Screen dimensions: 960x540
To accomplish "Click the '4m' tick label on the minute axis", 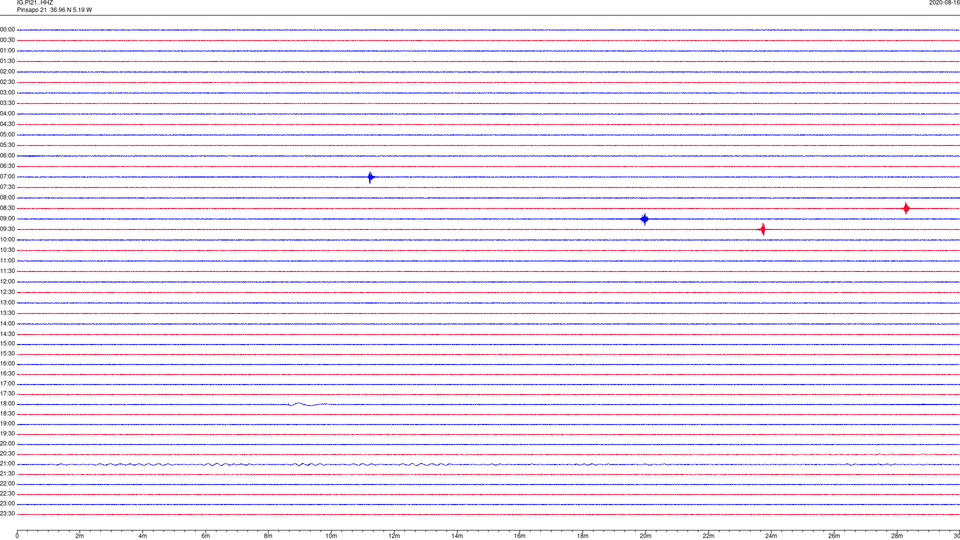I will pyautogui.click(x=143, y=536).
